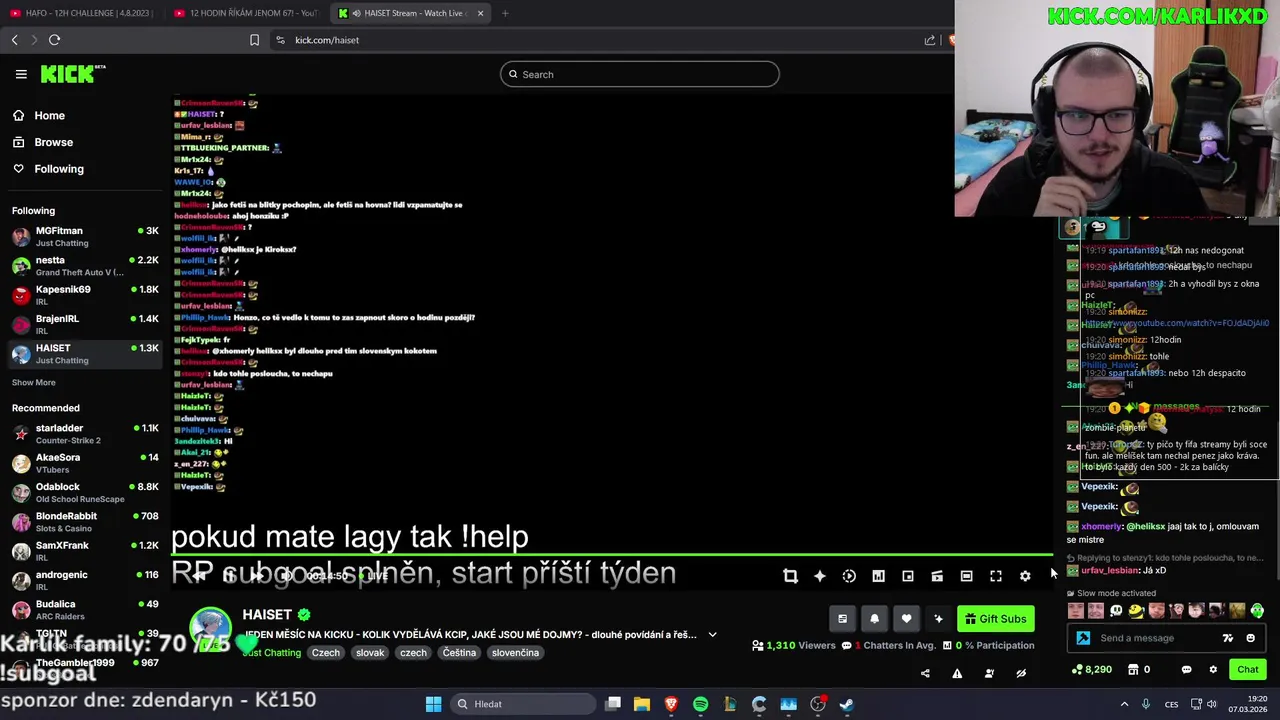
Task: Open the chat bubble icon below input
Action: point(1187,669)
